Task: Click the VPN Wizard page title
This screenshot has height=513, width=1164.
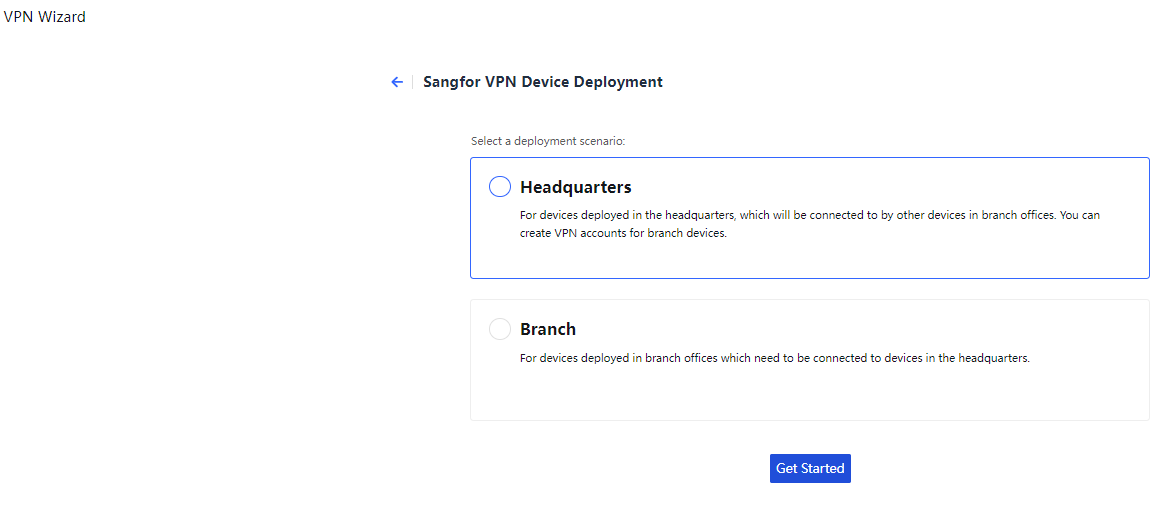Action: tap(45, 17)
